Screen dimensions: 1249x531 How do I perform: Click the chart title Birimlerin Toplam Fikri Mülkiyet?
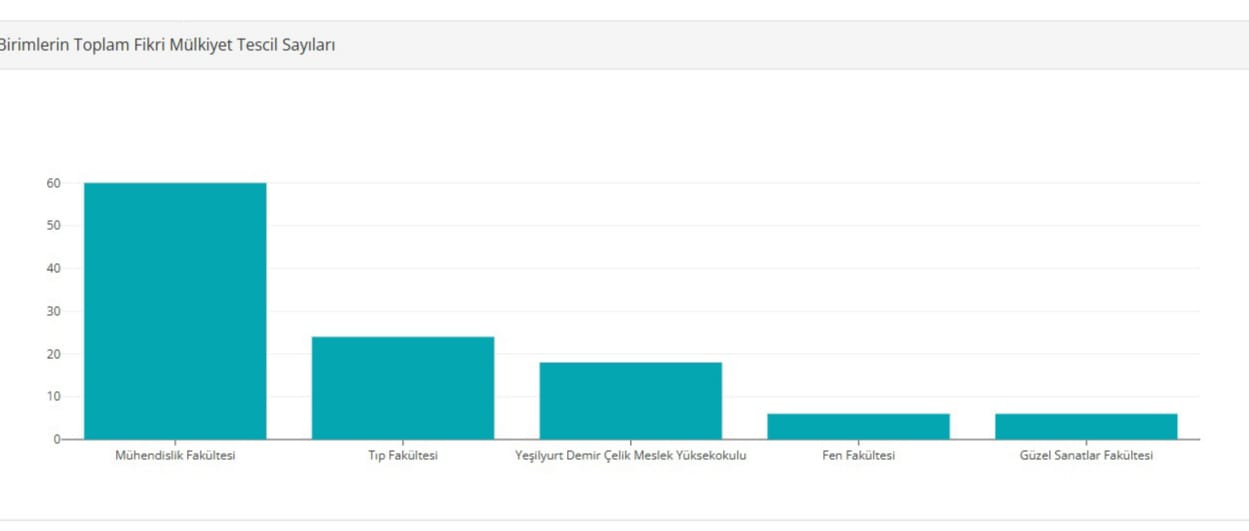click(166, 45)
